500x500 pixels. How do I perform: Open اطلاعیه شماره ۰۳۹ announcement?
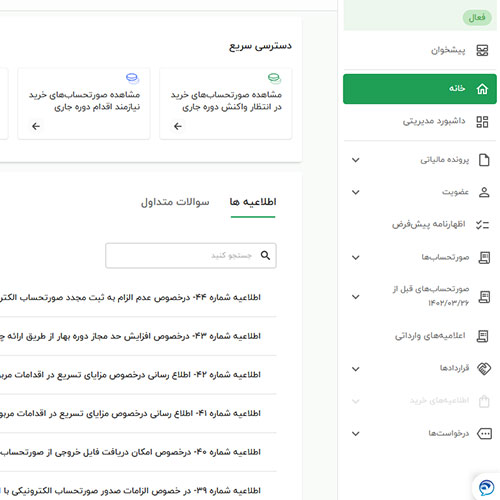click(x=130, y=491)
